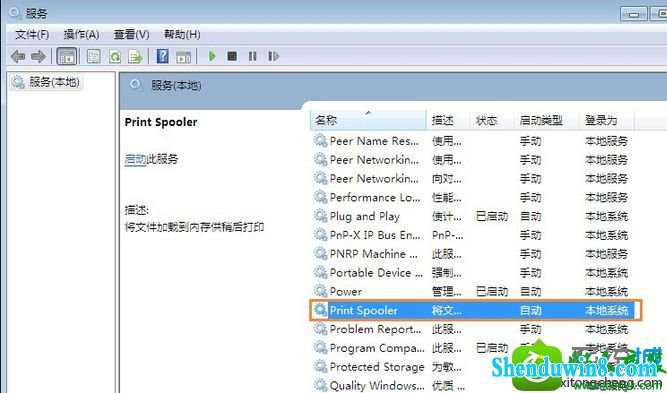Image resolution: width=667 pixels, height=393 pixels.
Task: Click PnP-... description in PnP-X row
Action: pos(448,235)
